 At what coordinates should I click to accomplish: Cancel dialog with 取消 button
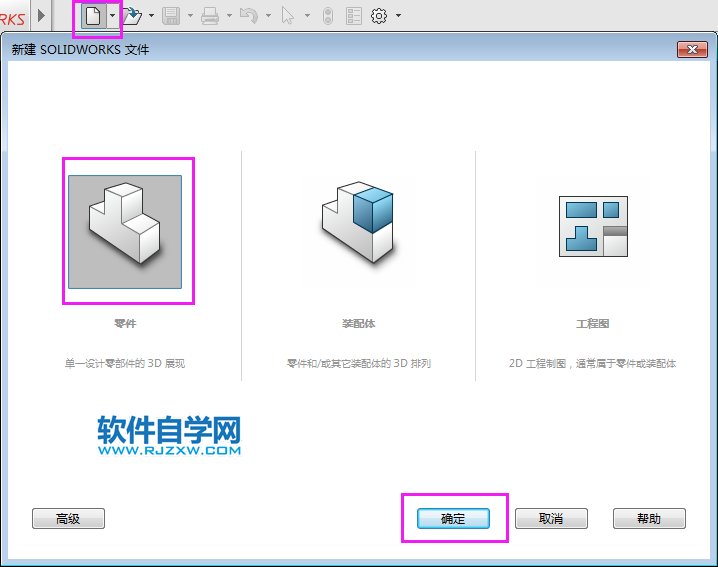(551, 518)
